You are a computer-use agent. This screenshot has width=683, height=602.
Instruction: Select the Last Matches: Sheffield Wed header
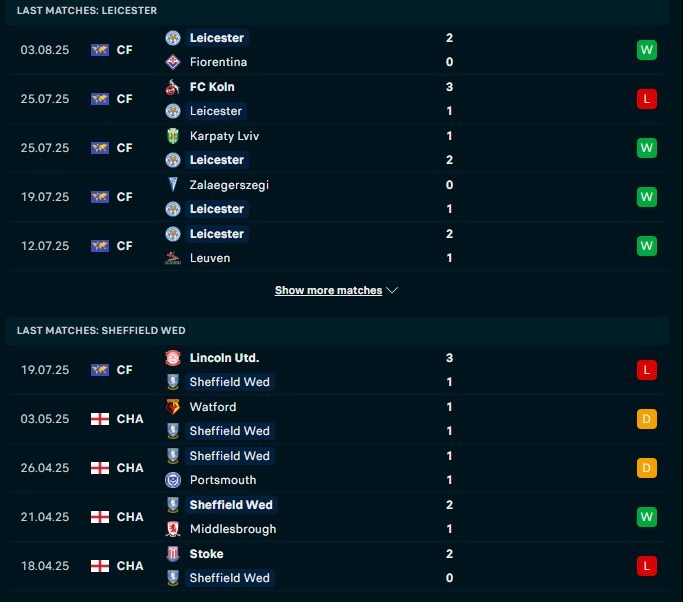[x=101, y=330]
